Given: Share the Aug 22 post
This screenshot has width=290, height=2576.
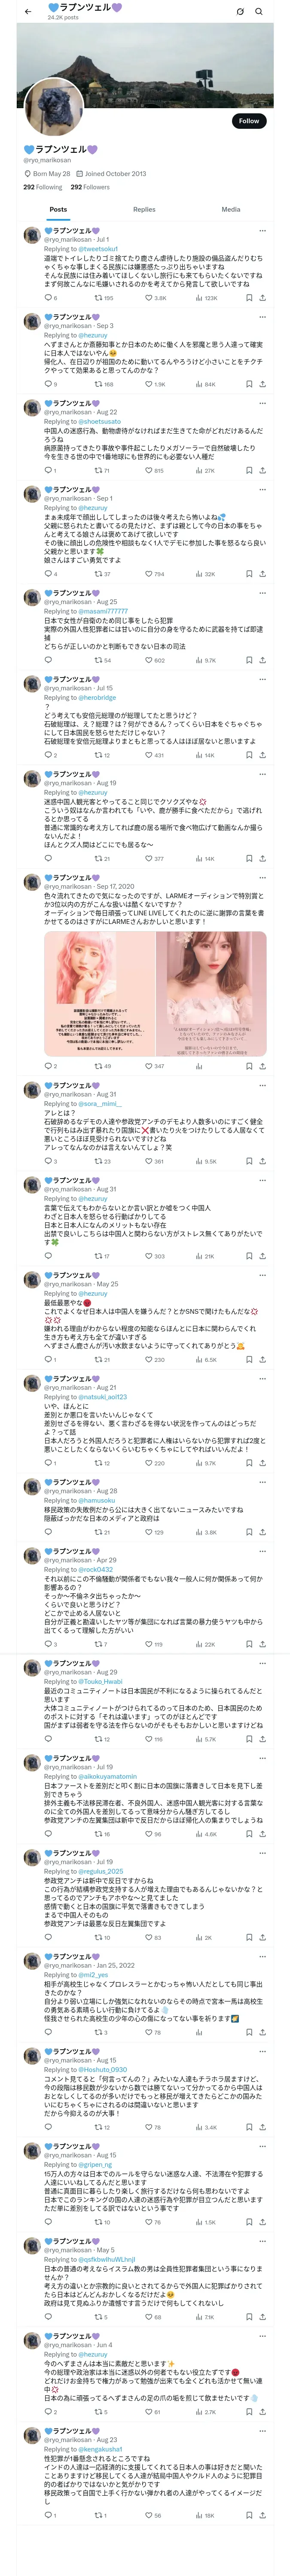Looking at the screenshot, I should tap(262, 470).
